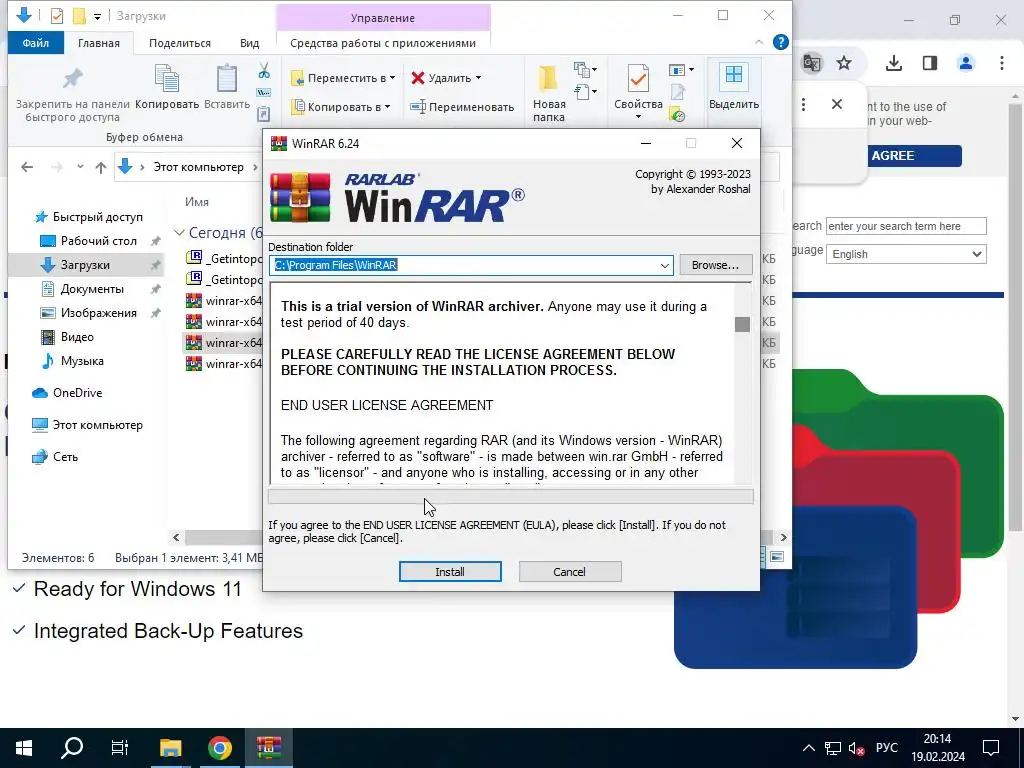Open Chrome three-dot menu
Screen dimensions: 1024x768
pyautogui.click(x=1002, y=63)
